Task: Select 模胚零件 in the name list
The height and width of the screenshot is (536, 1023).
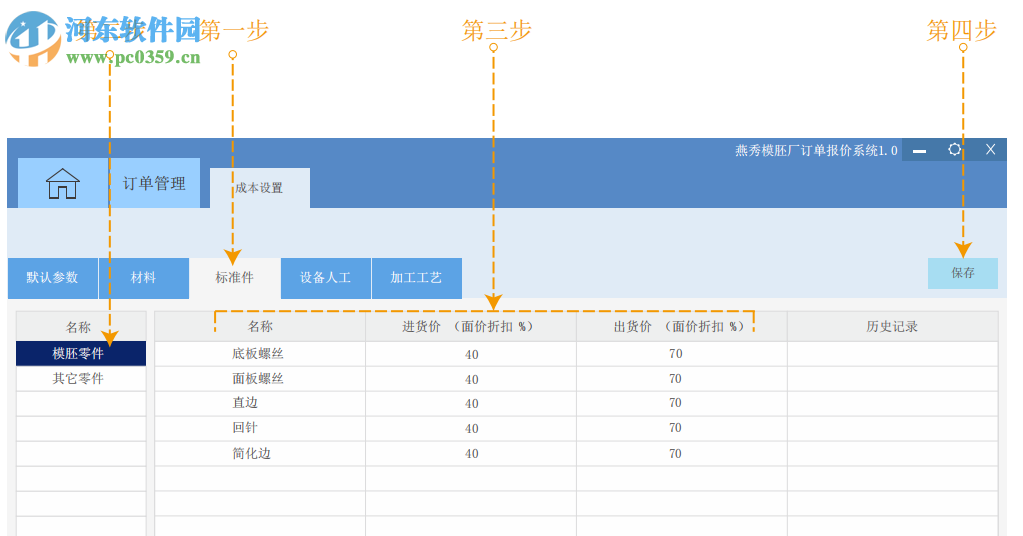Action: click(81, 353)
